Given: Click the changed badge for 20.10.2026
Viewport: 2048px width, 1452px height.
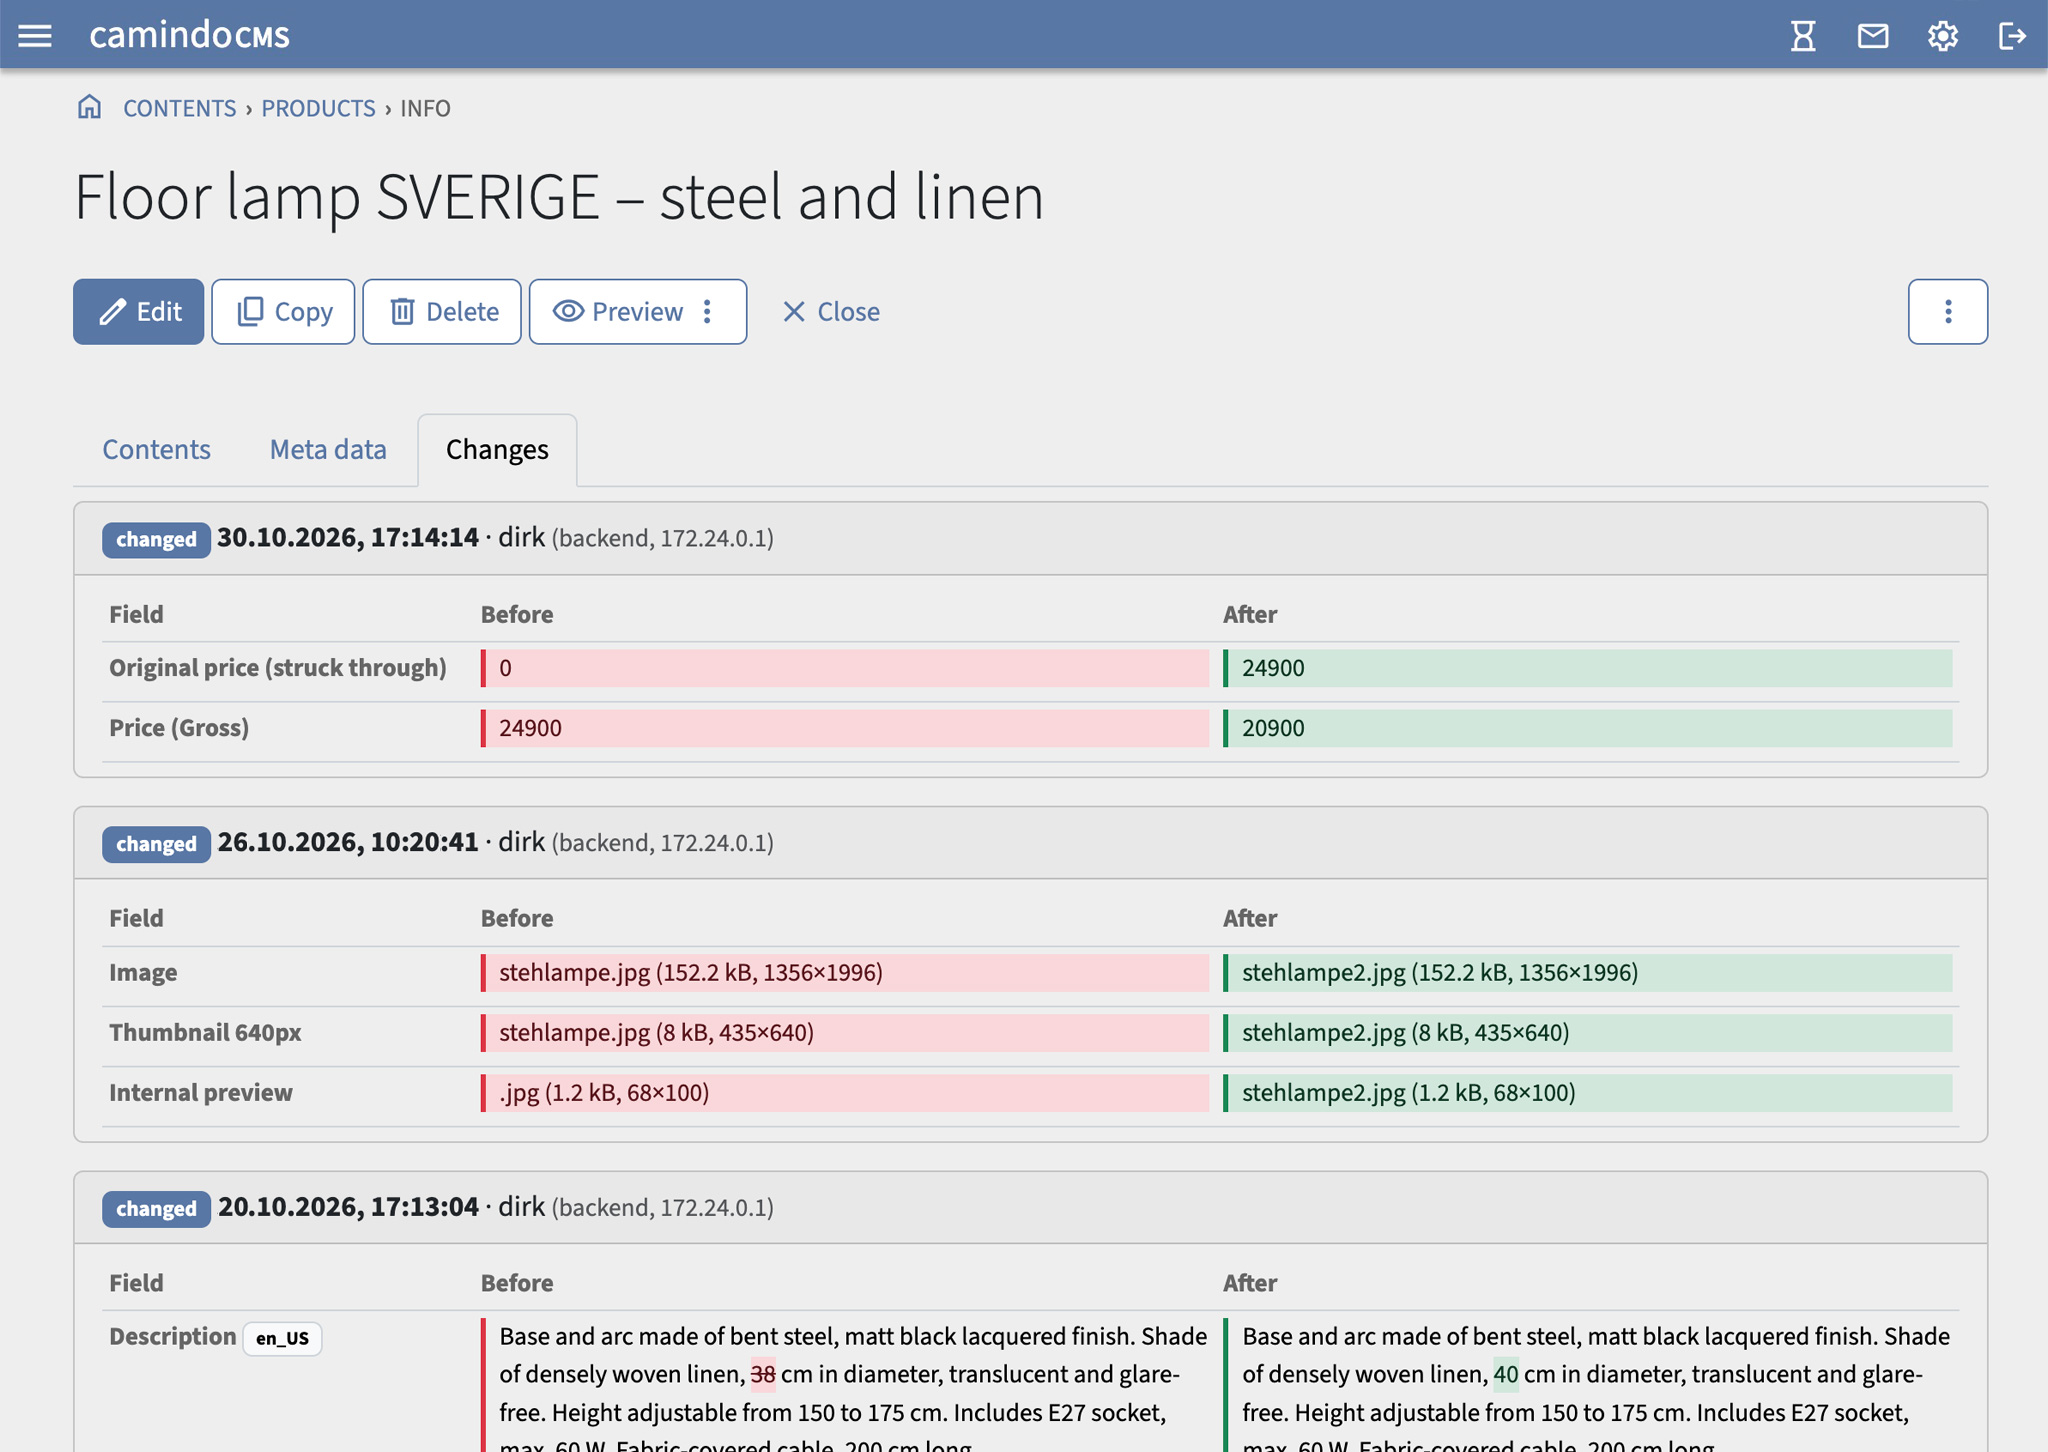Looking at the screenshot, I should 156,1209.
